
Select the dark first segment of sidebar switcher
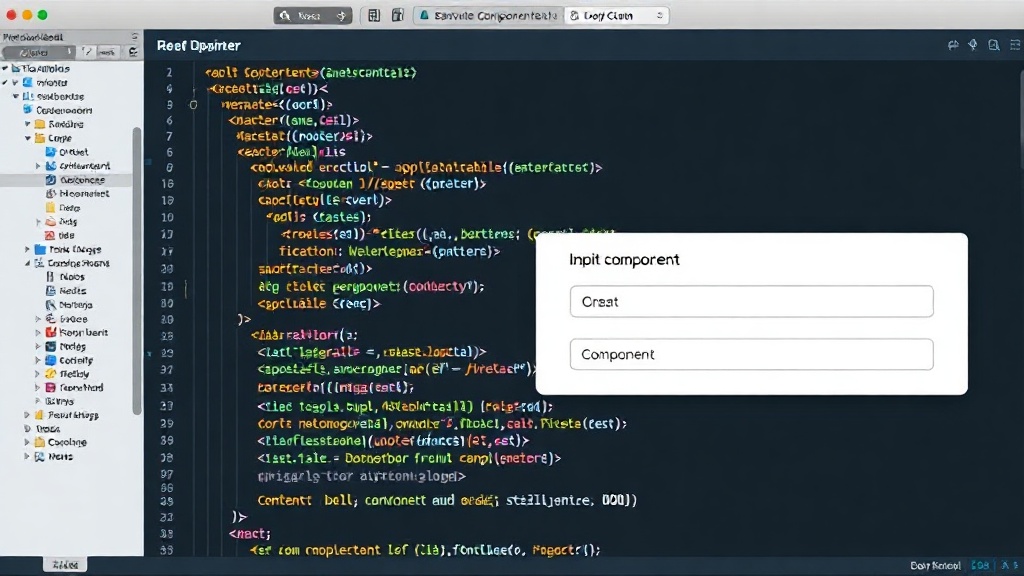37,52
